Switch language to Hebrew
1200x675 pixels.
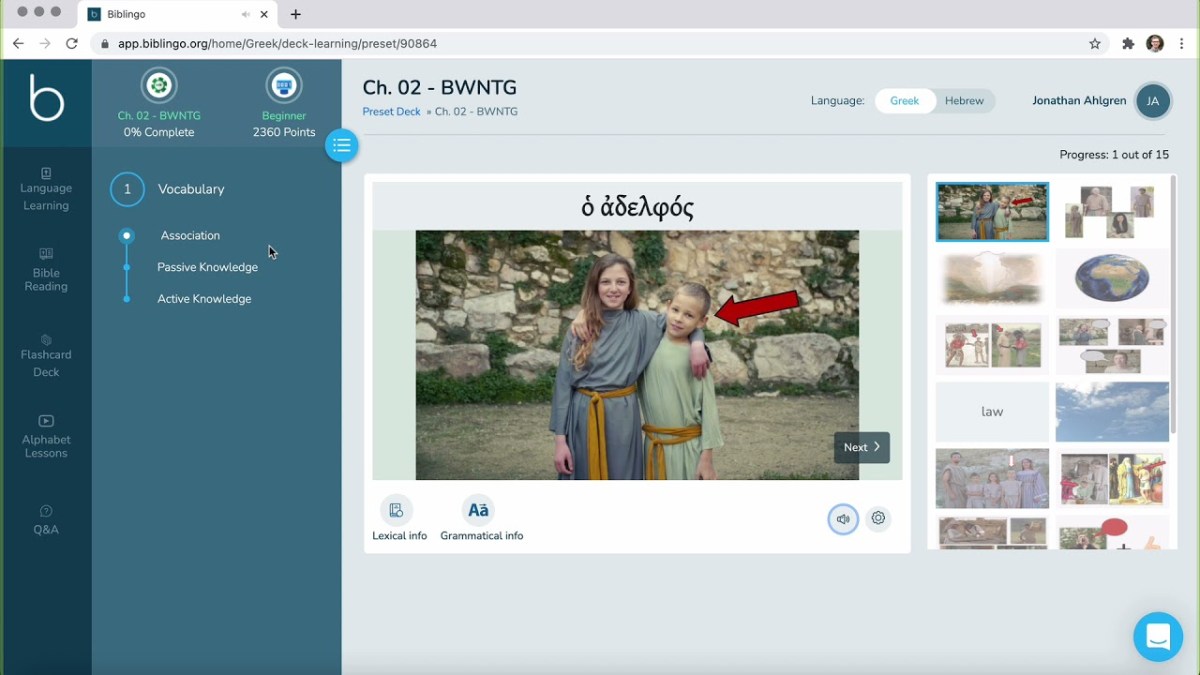pyautogui.click(x=964, y=101)
